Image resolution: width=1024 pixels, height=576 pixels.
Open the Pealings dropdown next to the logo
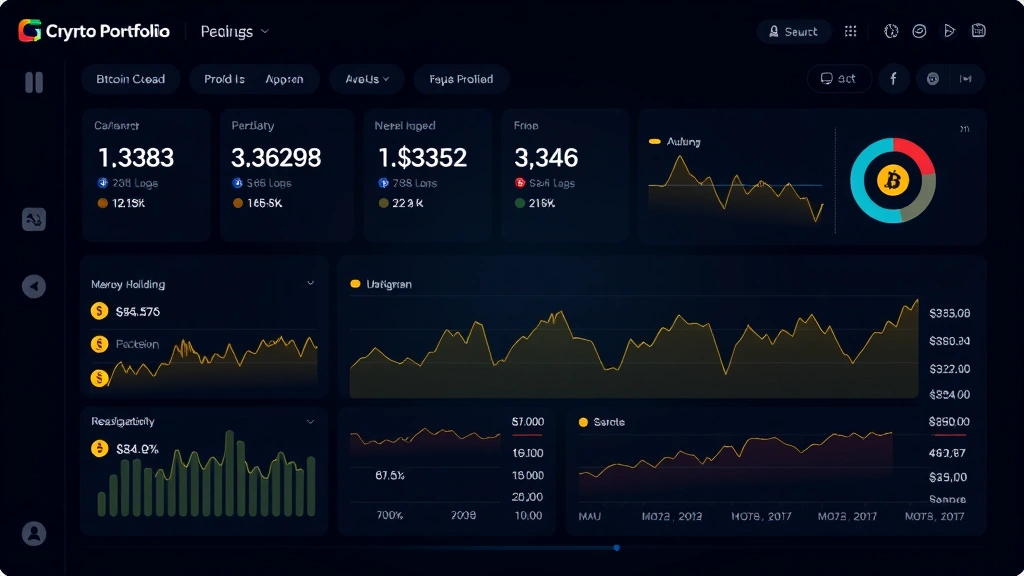234,31
